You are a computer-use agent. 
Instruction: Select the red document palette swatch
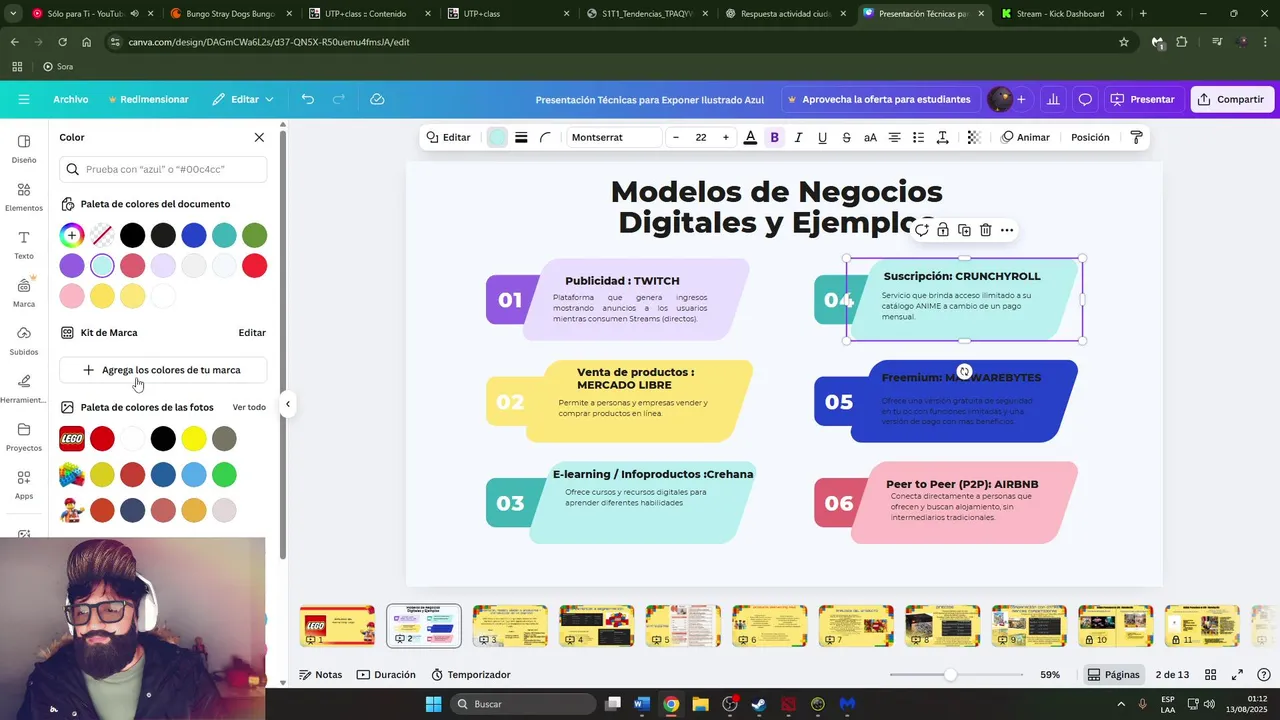pyautogui.click(x=255, y=265)
